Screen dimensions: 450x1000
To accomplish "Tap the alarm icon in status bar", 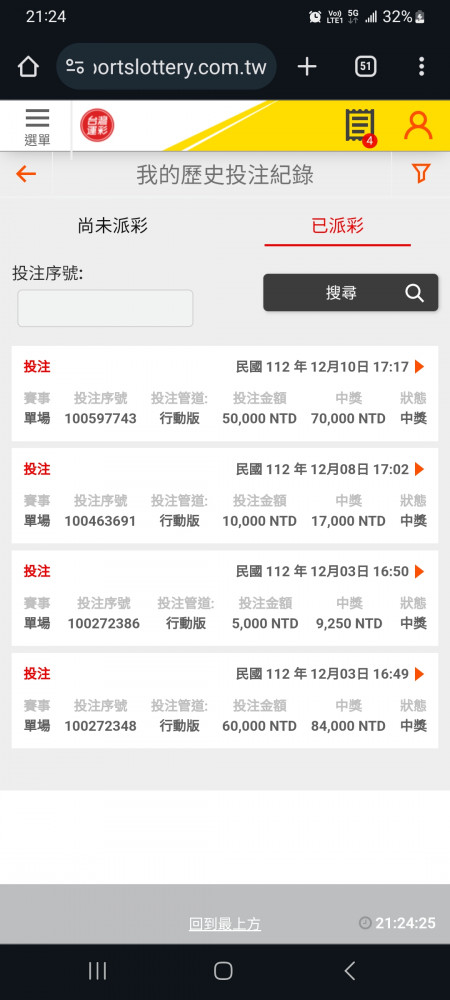I will coord(315,17).
